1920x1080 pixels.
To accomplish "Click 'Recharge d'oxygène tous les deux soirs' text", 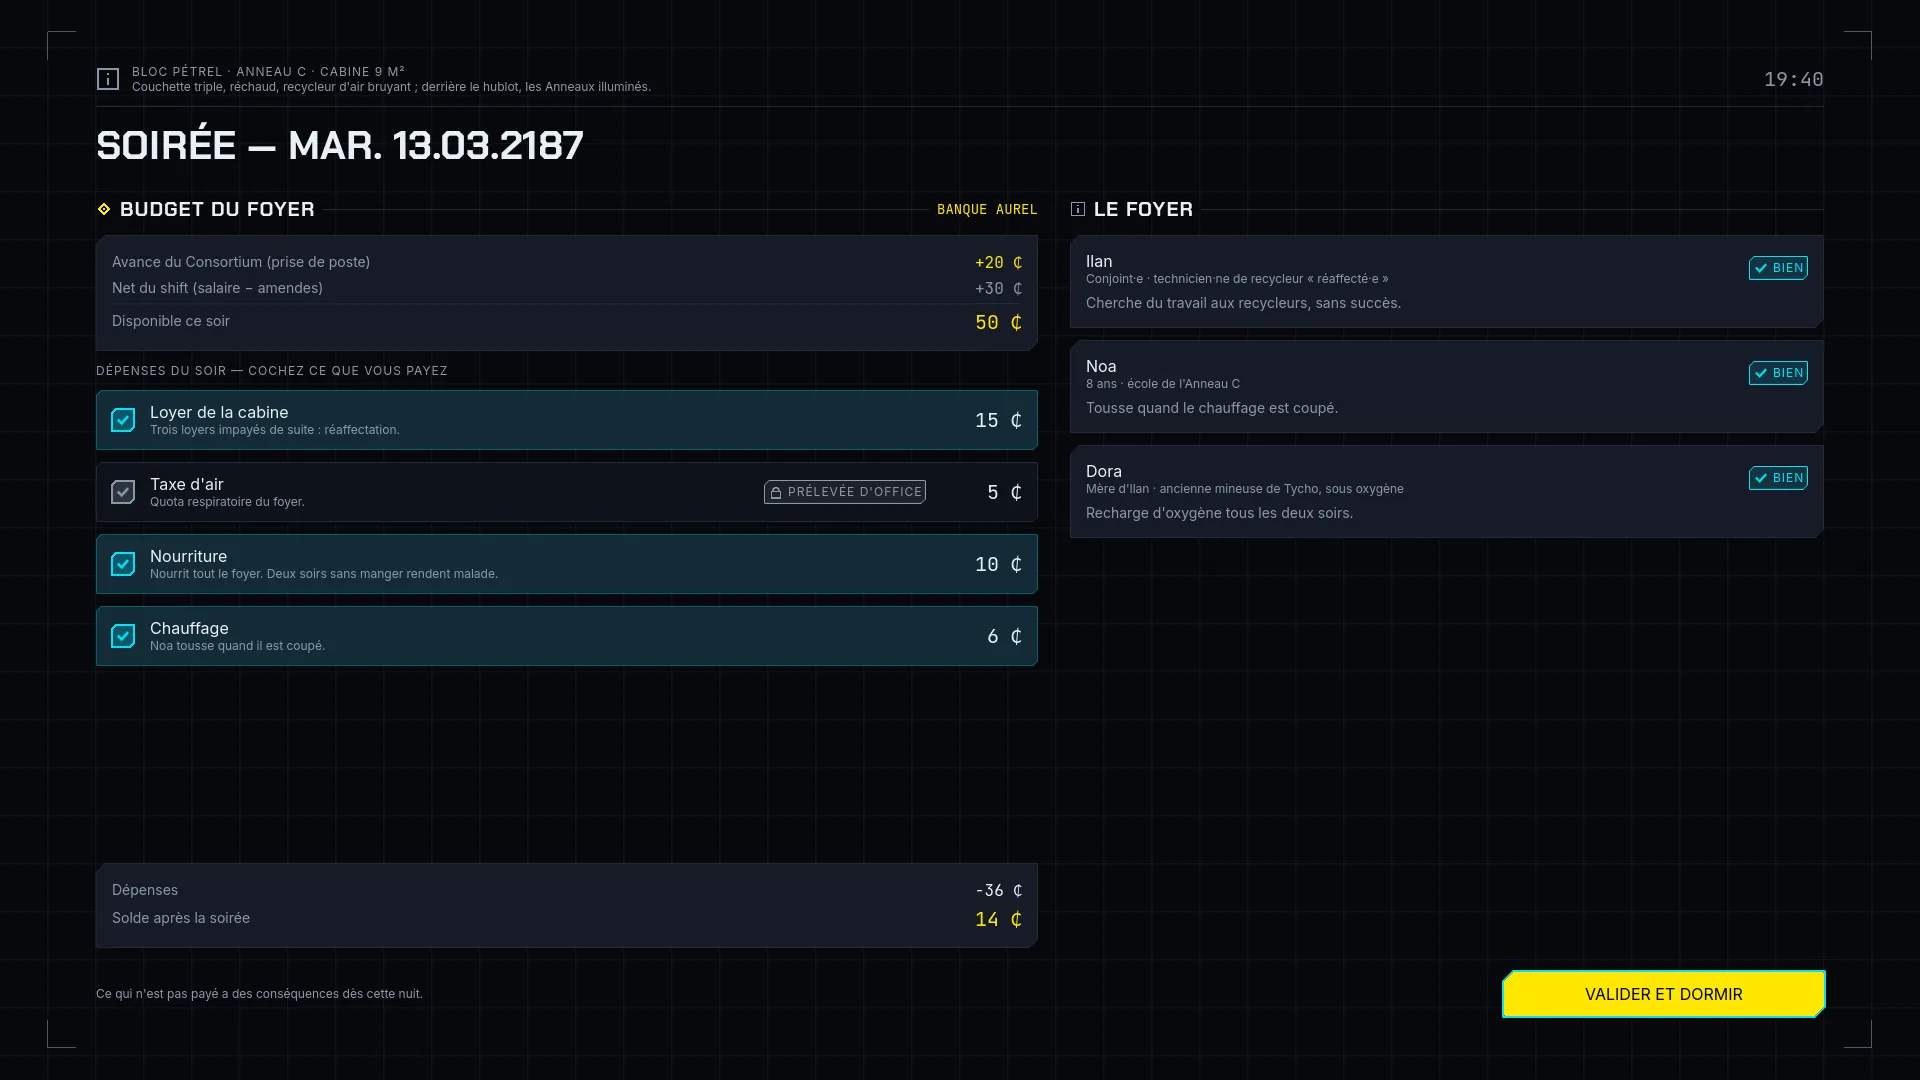I will tap(1218, 513).
